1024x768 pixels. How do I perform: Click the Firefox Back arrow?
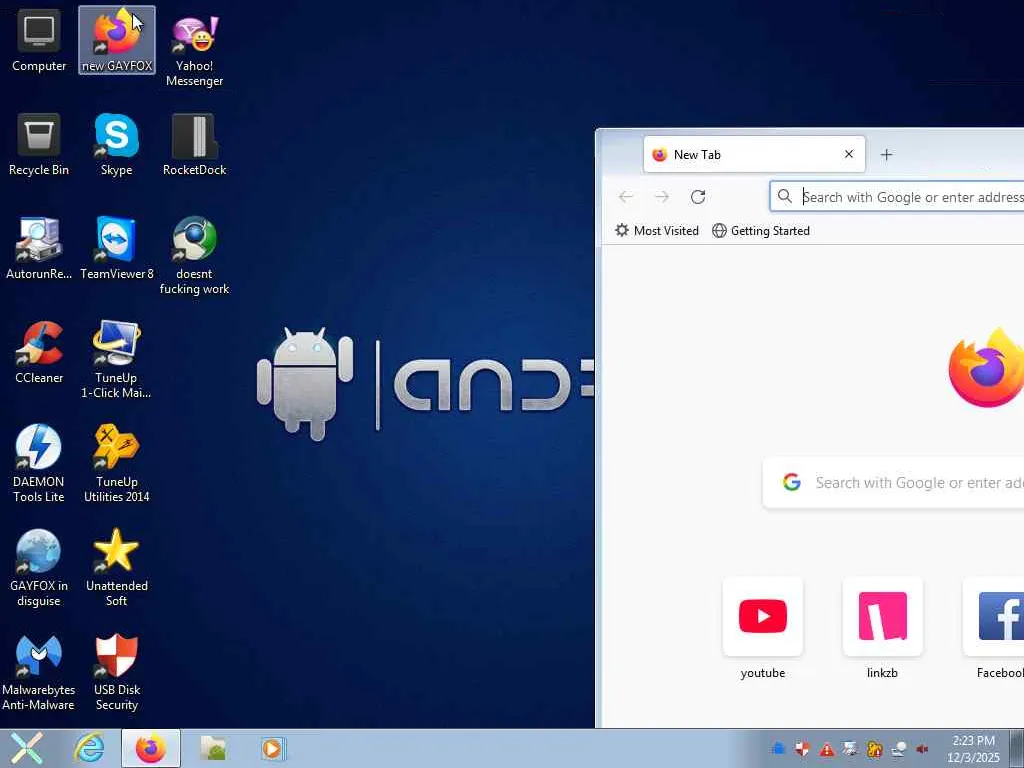(x=626, y=197)
